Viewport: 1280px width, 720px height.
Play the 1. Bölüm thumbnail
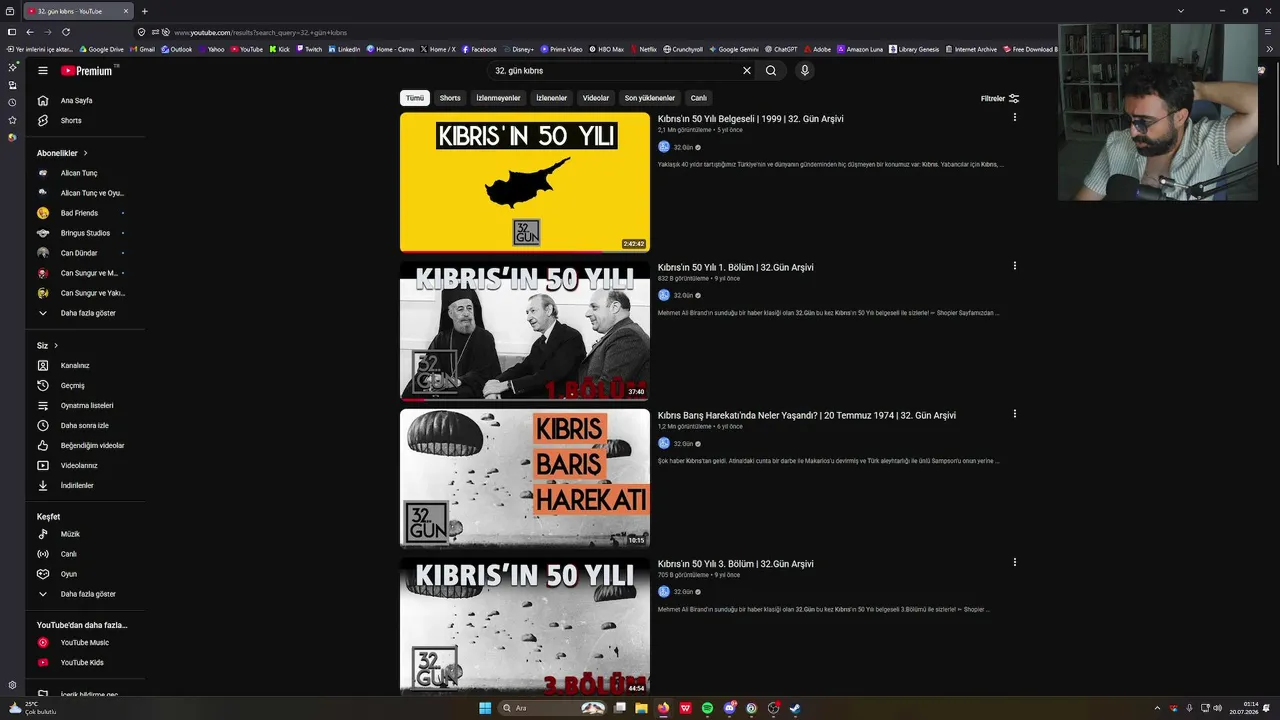(x=525, y=331)
